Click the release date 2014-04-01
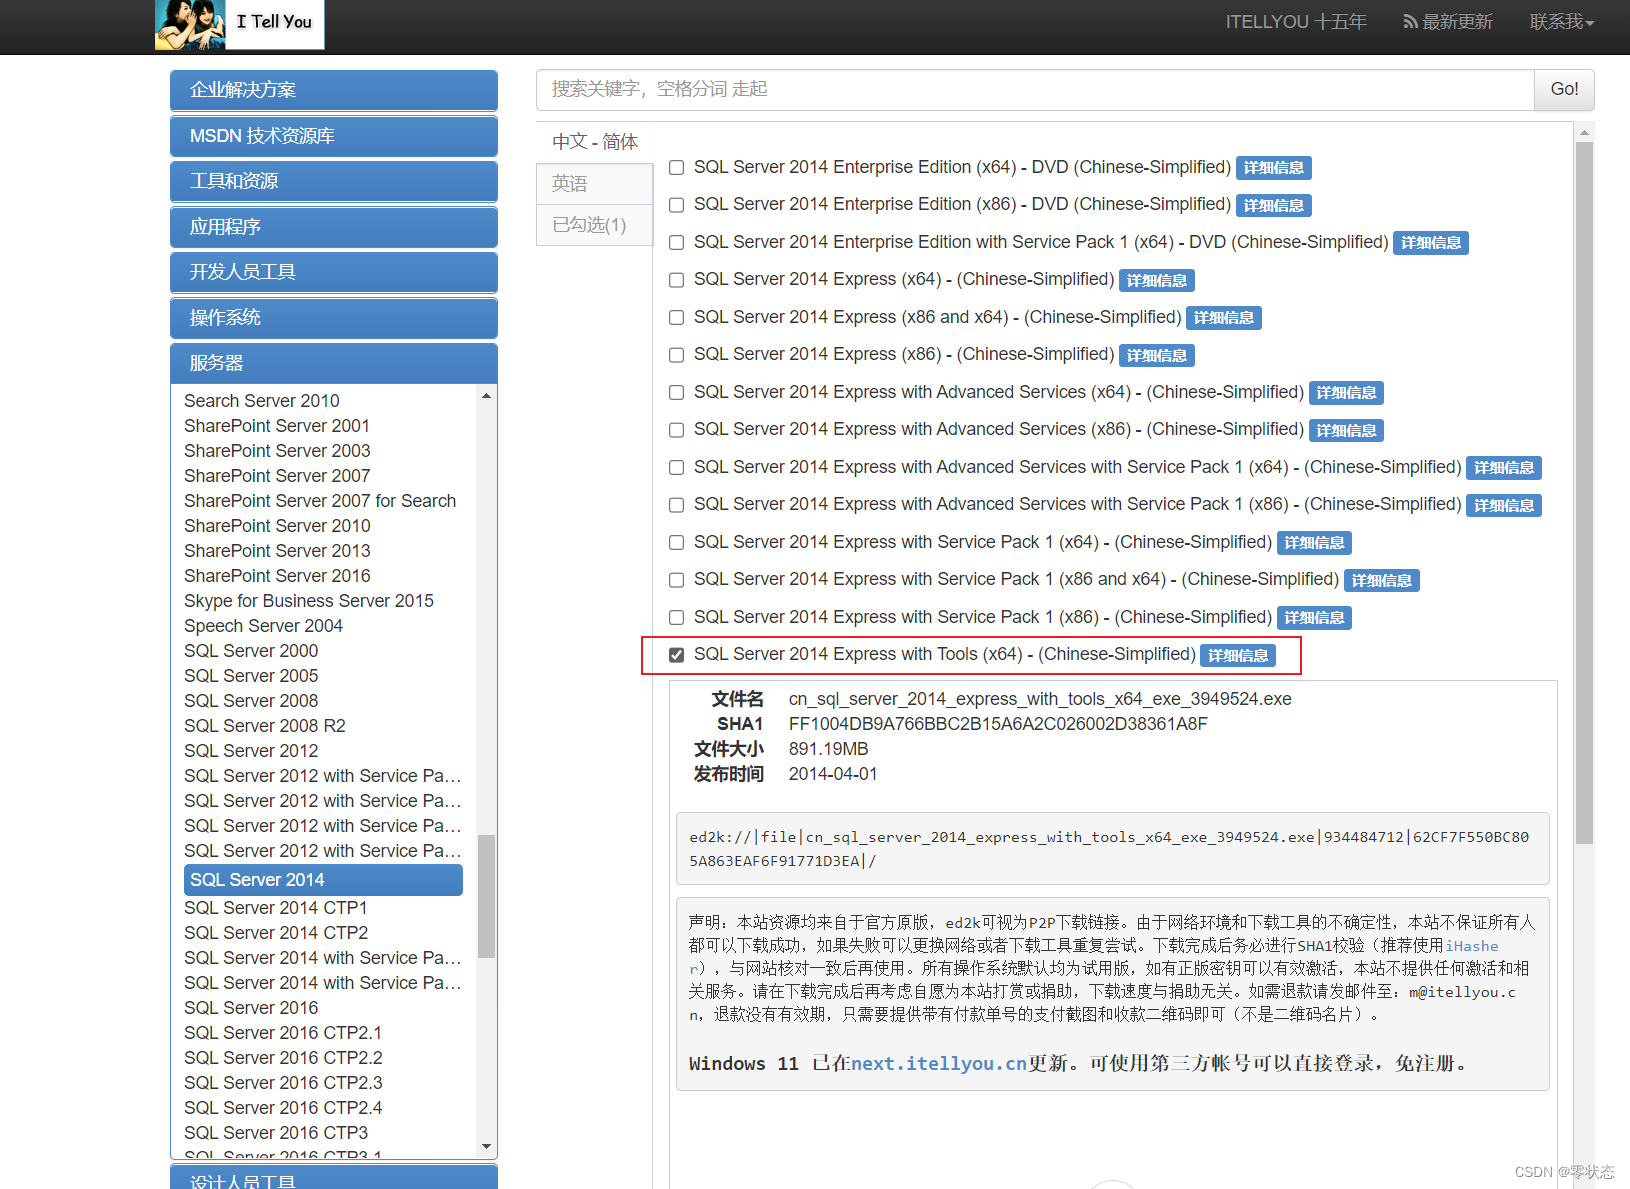The width and height of the screenshot is (1630, 1189). (833, 774)
